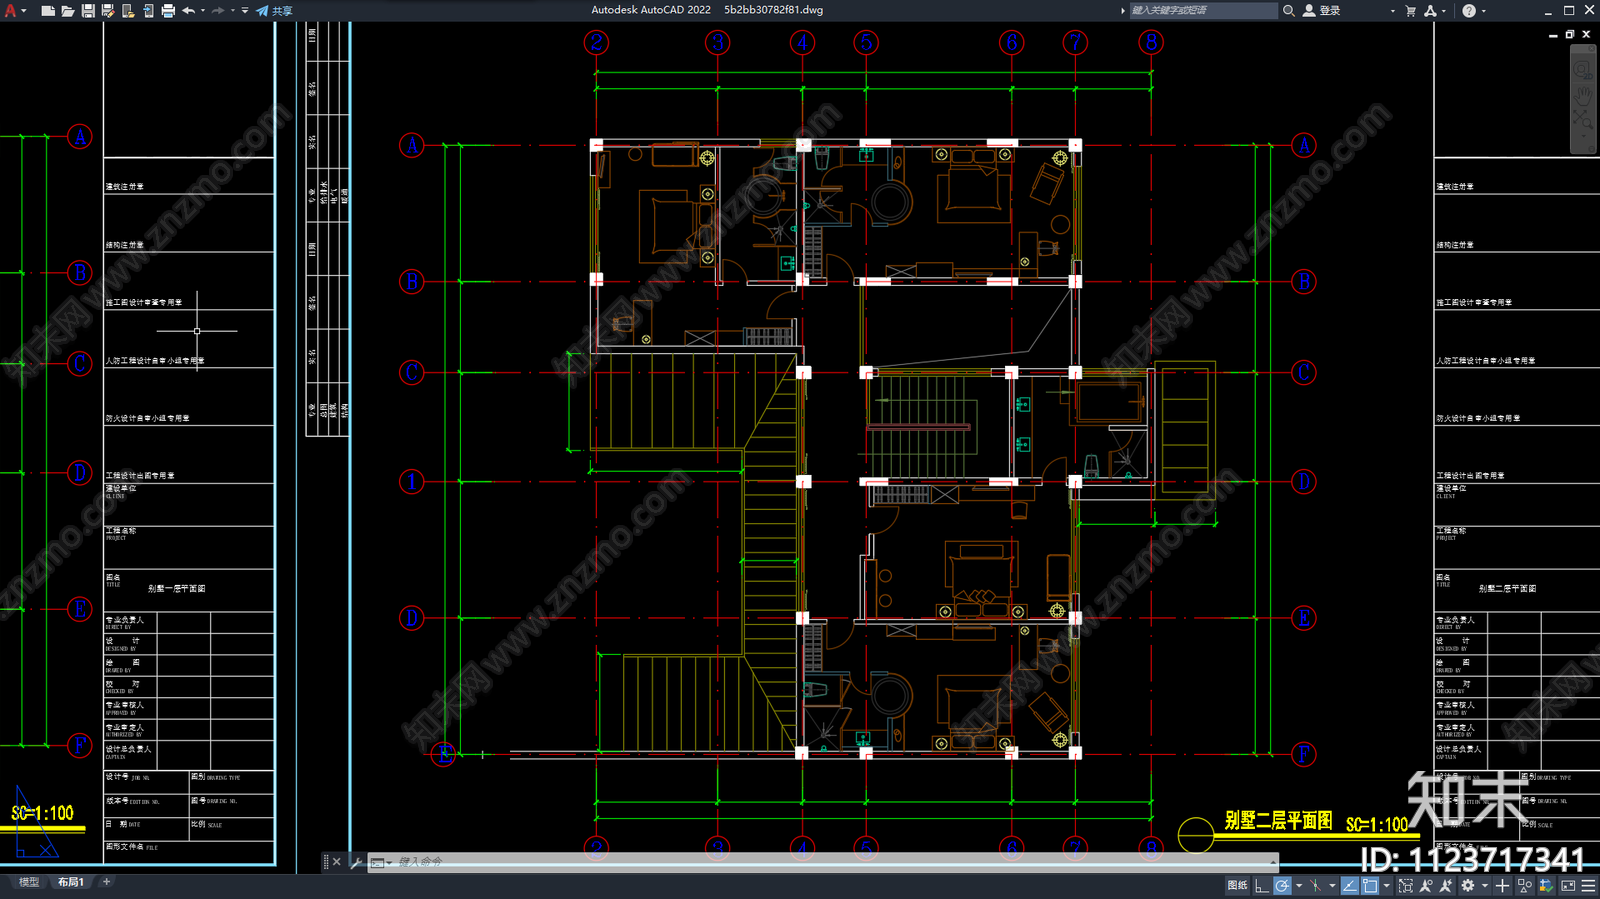Open a file with the folder icon

click(67, 10)
